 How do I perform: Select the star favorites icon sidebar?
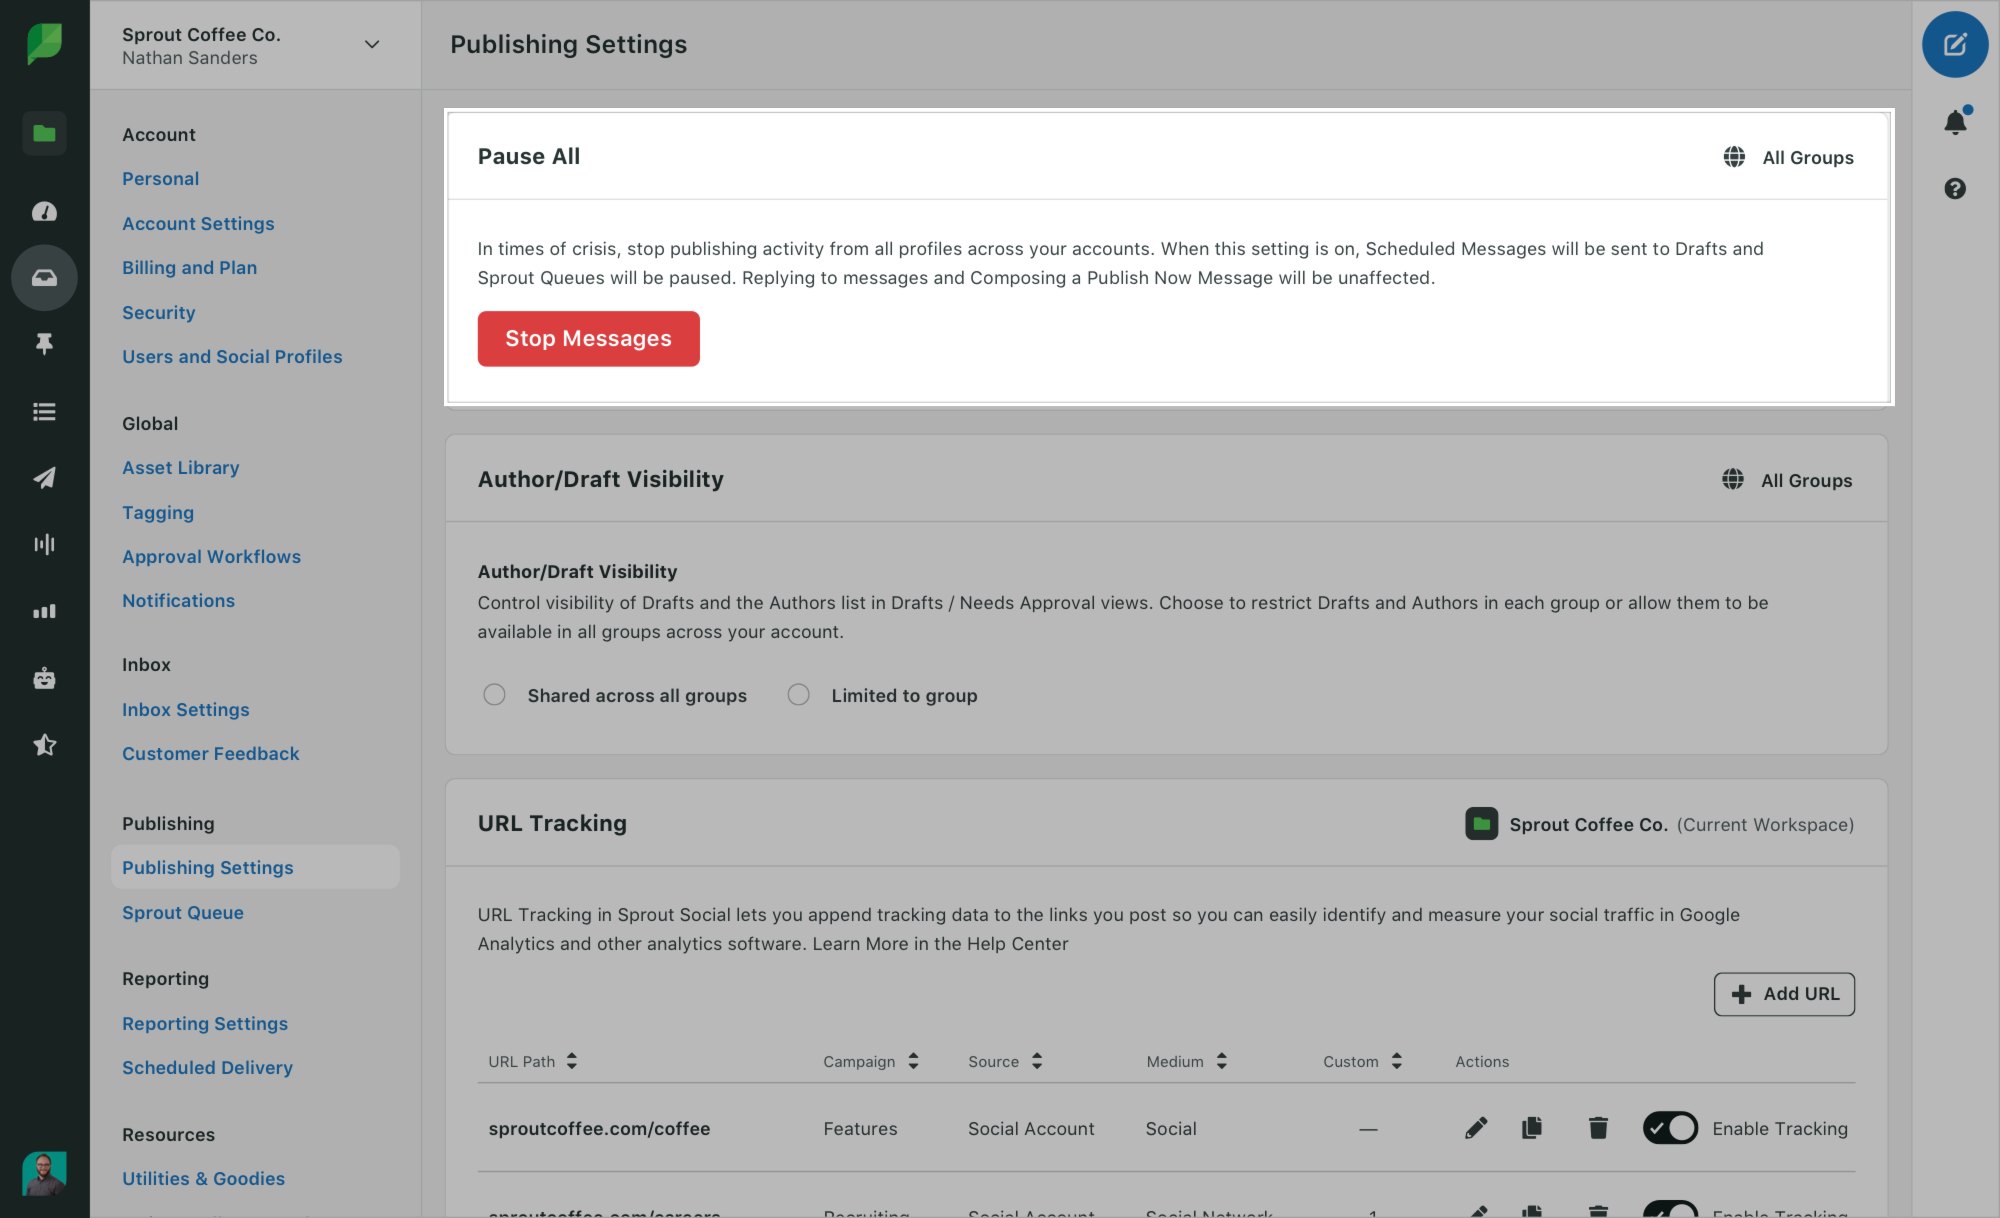click(44, 743)
